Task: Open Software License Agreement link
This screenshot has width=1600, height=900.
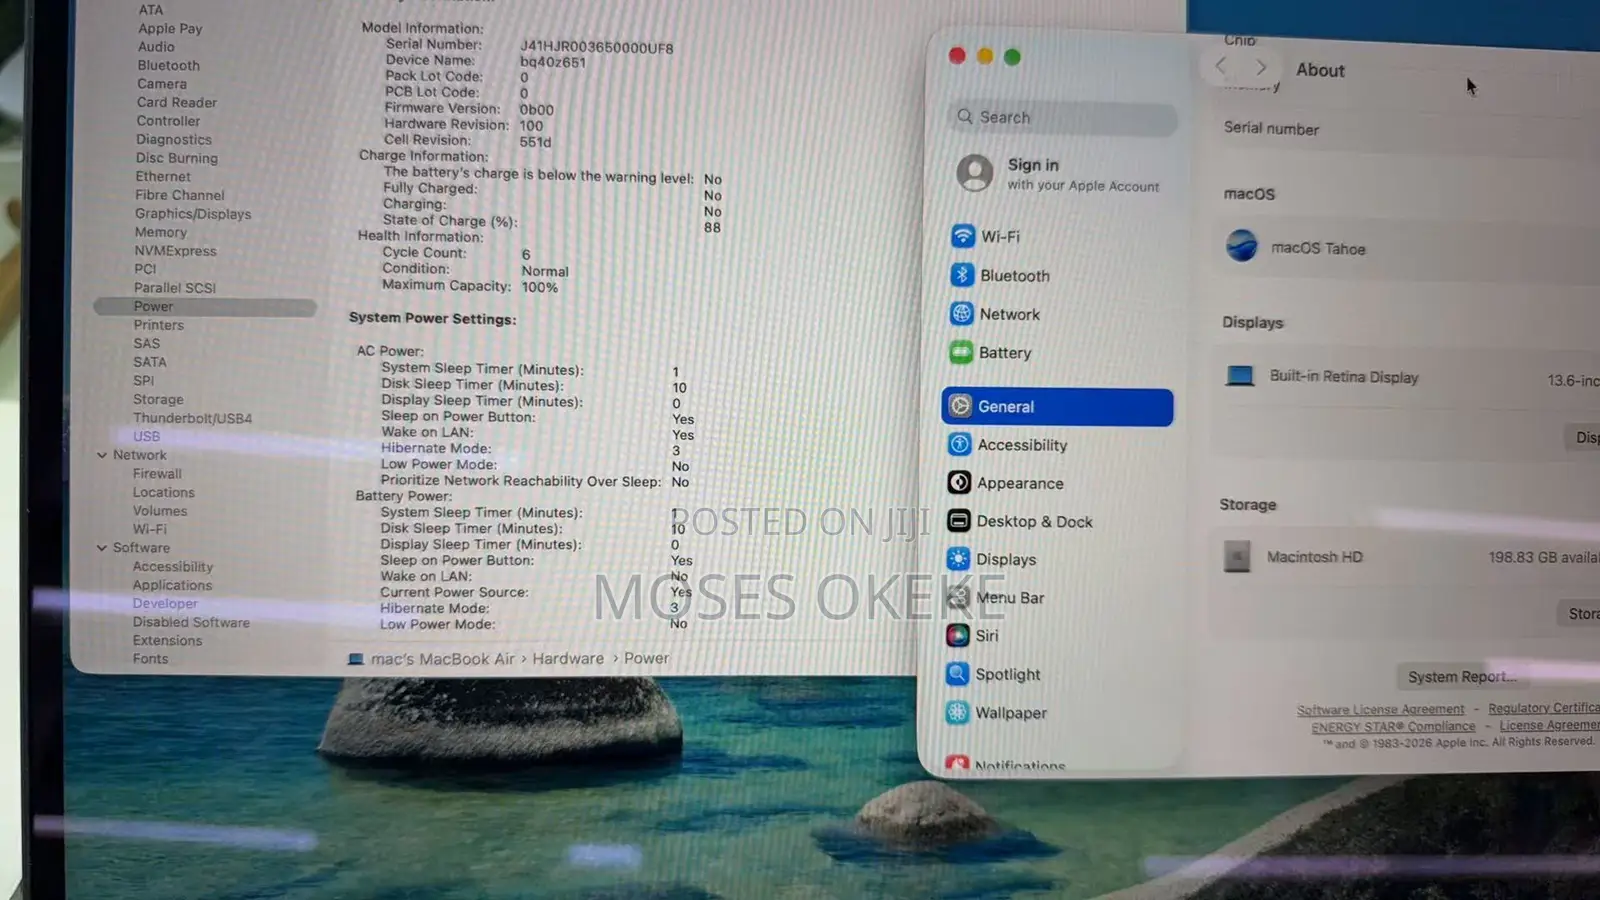Action: click(1380, 710)
